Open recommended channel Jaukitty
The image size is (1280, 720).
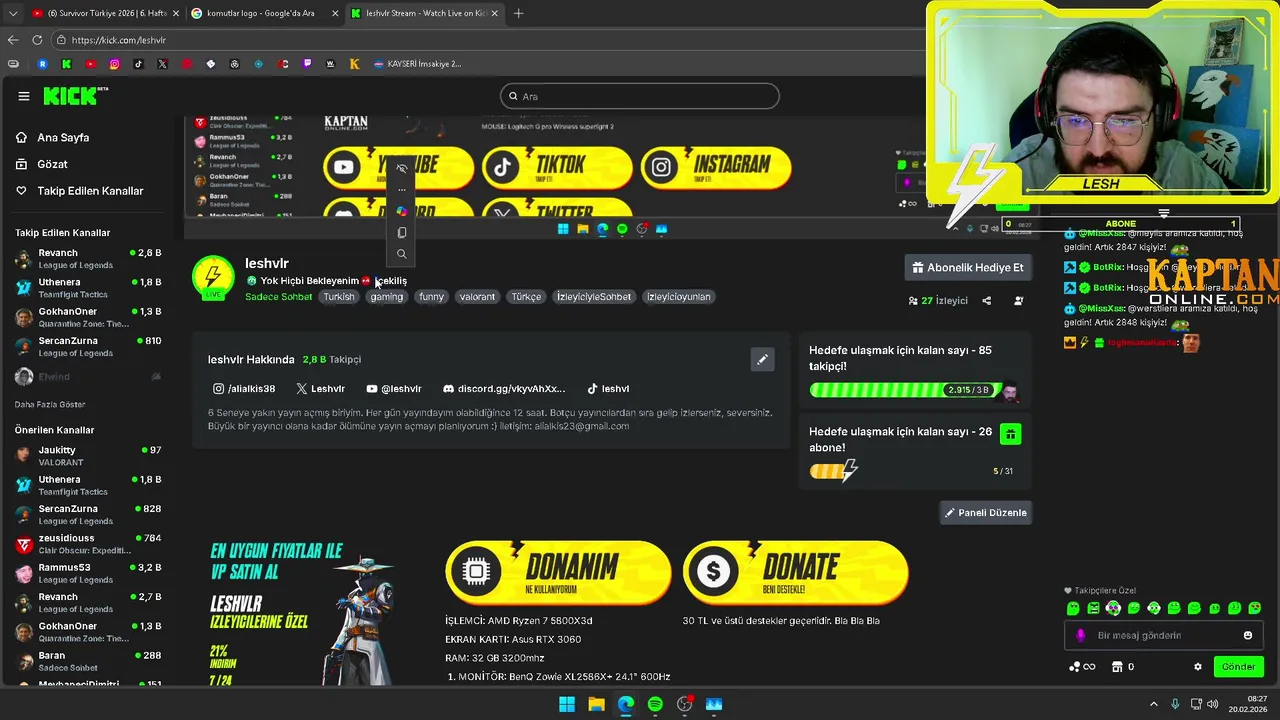pyautogui.click(x=88, y=455)
